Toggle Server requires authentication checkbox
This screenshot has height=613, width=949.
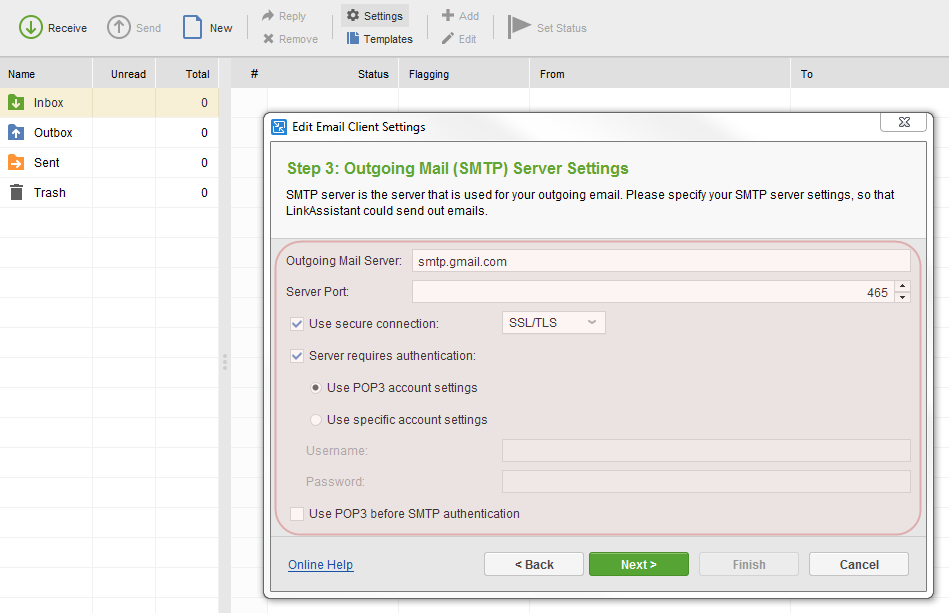(x=297, y=356)
